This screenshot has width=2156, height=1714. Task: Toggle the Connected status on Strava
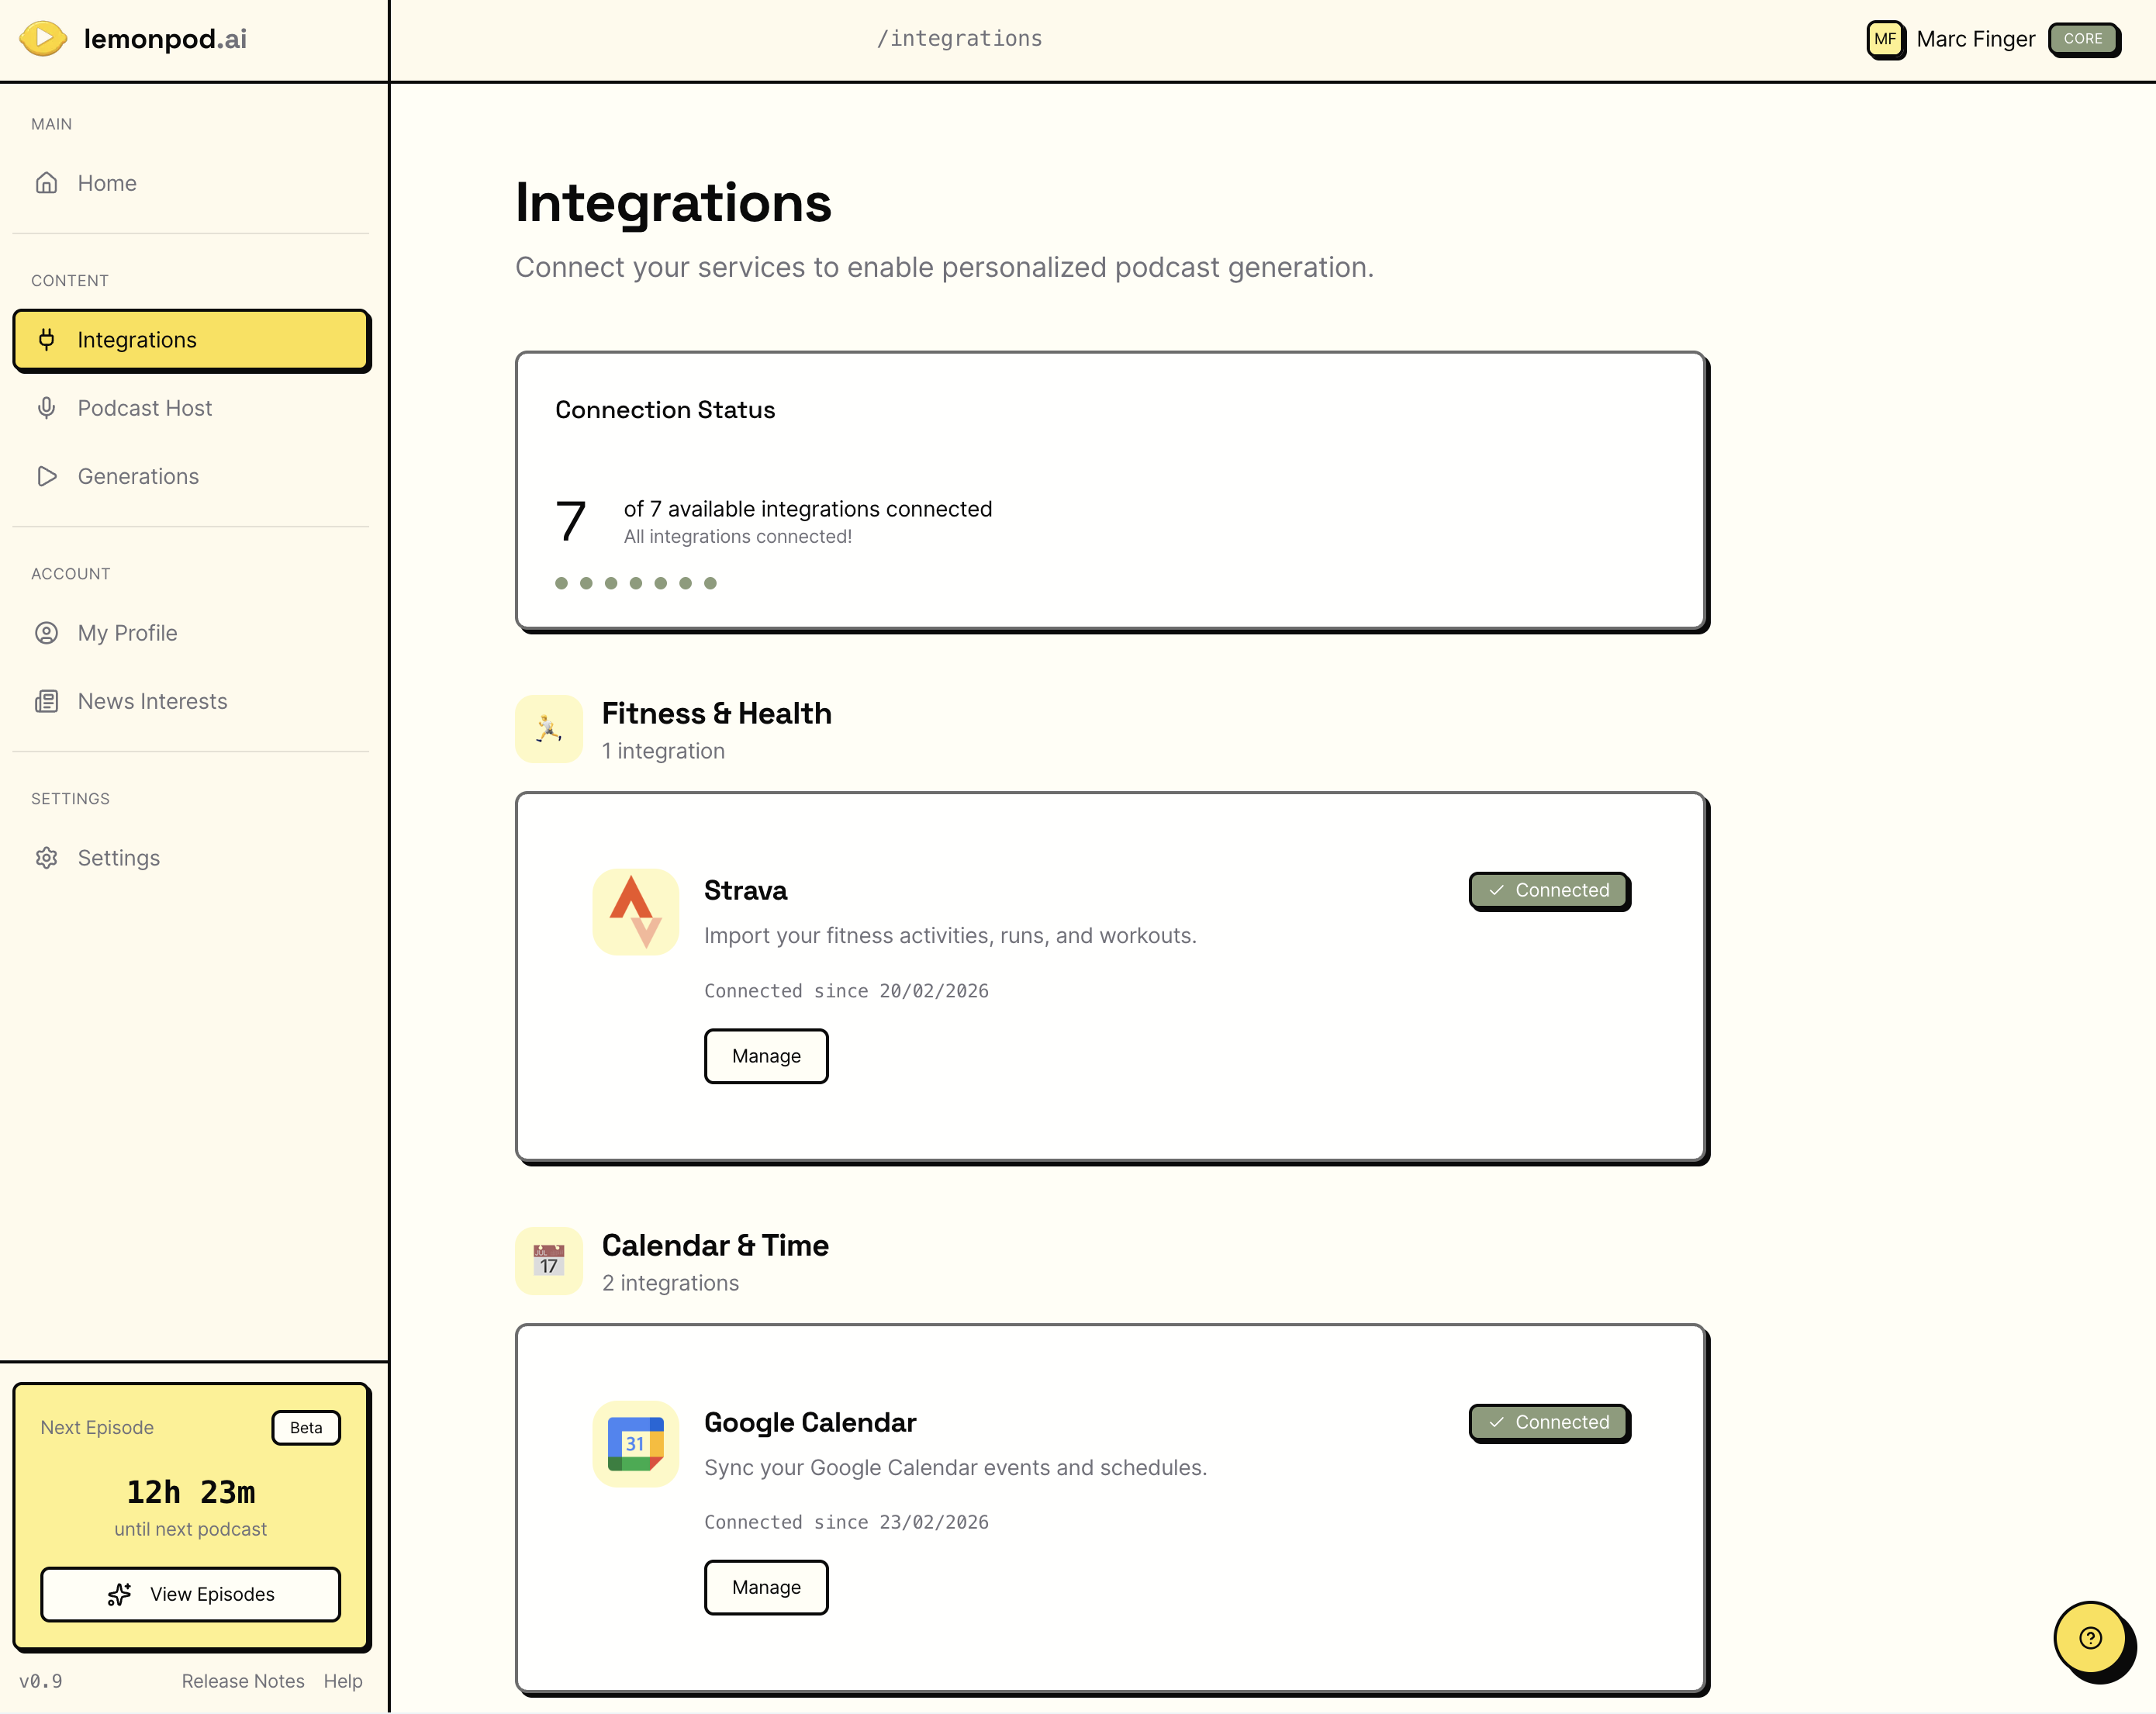tap(1549, 890)
